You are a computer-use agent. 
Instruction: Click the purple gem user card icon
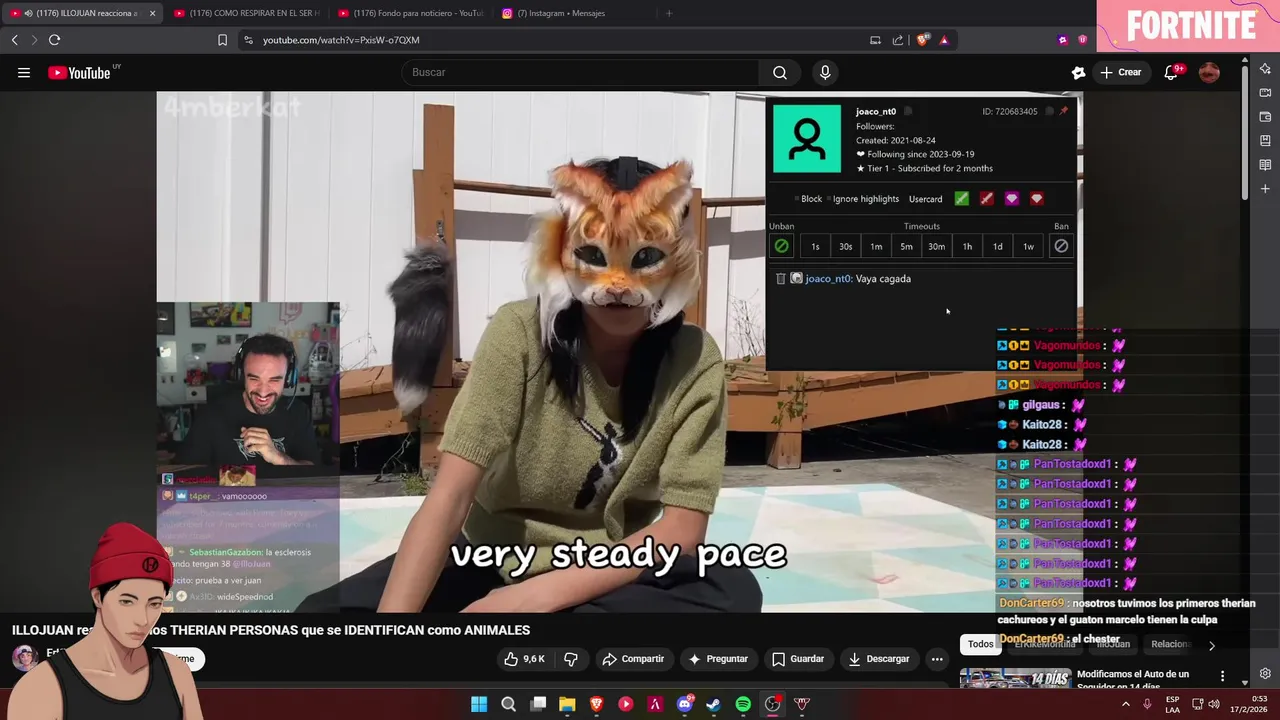pyautogui.click(x=1012, y=199)
